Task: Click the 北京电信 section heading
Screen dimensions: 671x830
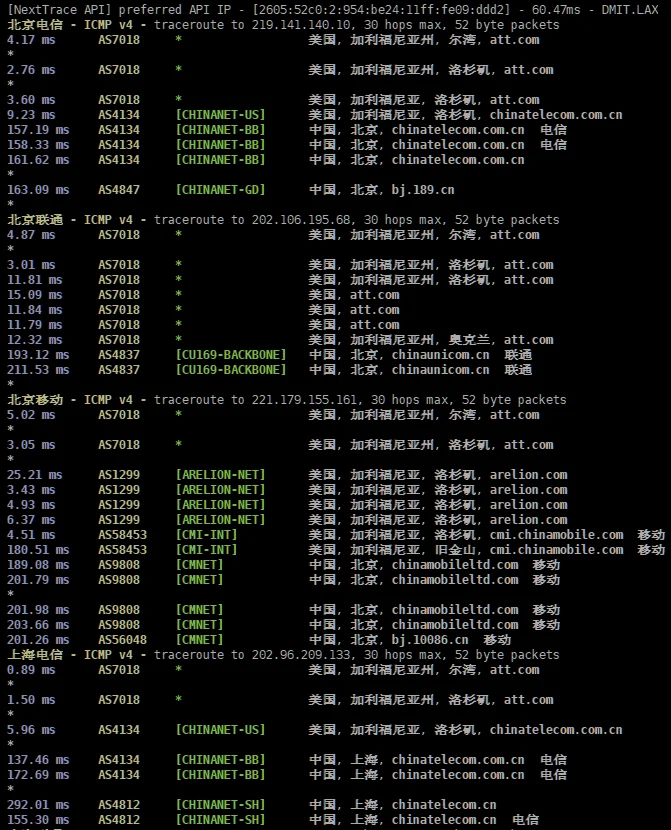Action: point(35,25)
